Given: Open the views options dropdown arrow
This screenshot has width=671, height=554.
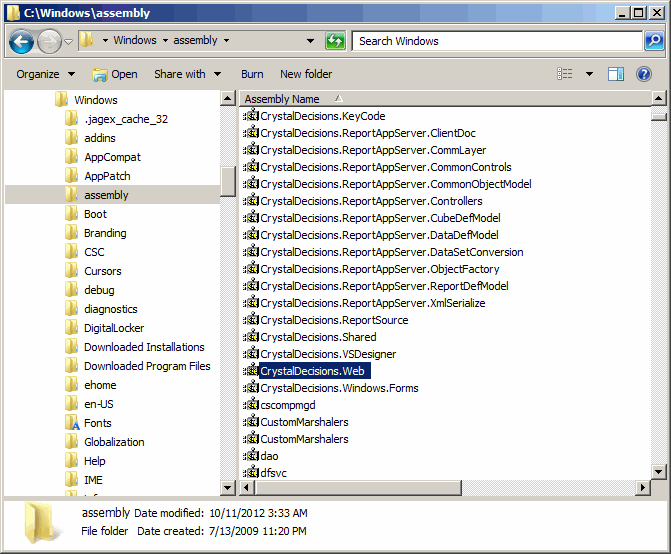Looking at the screenshot, I should click(589, 74).
